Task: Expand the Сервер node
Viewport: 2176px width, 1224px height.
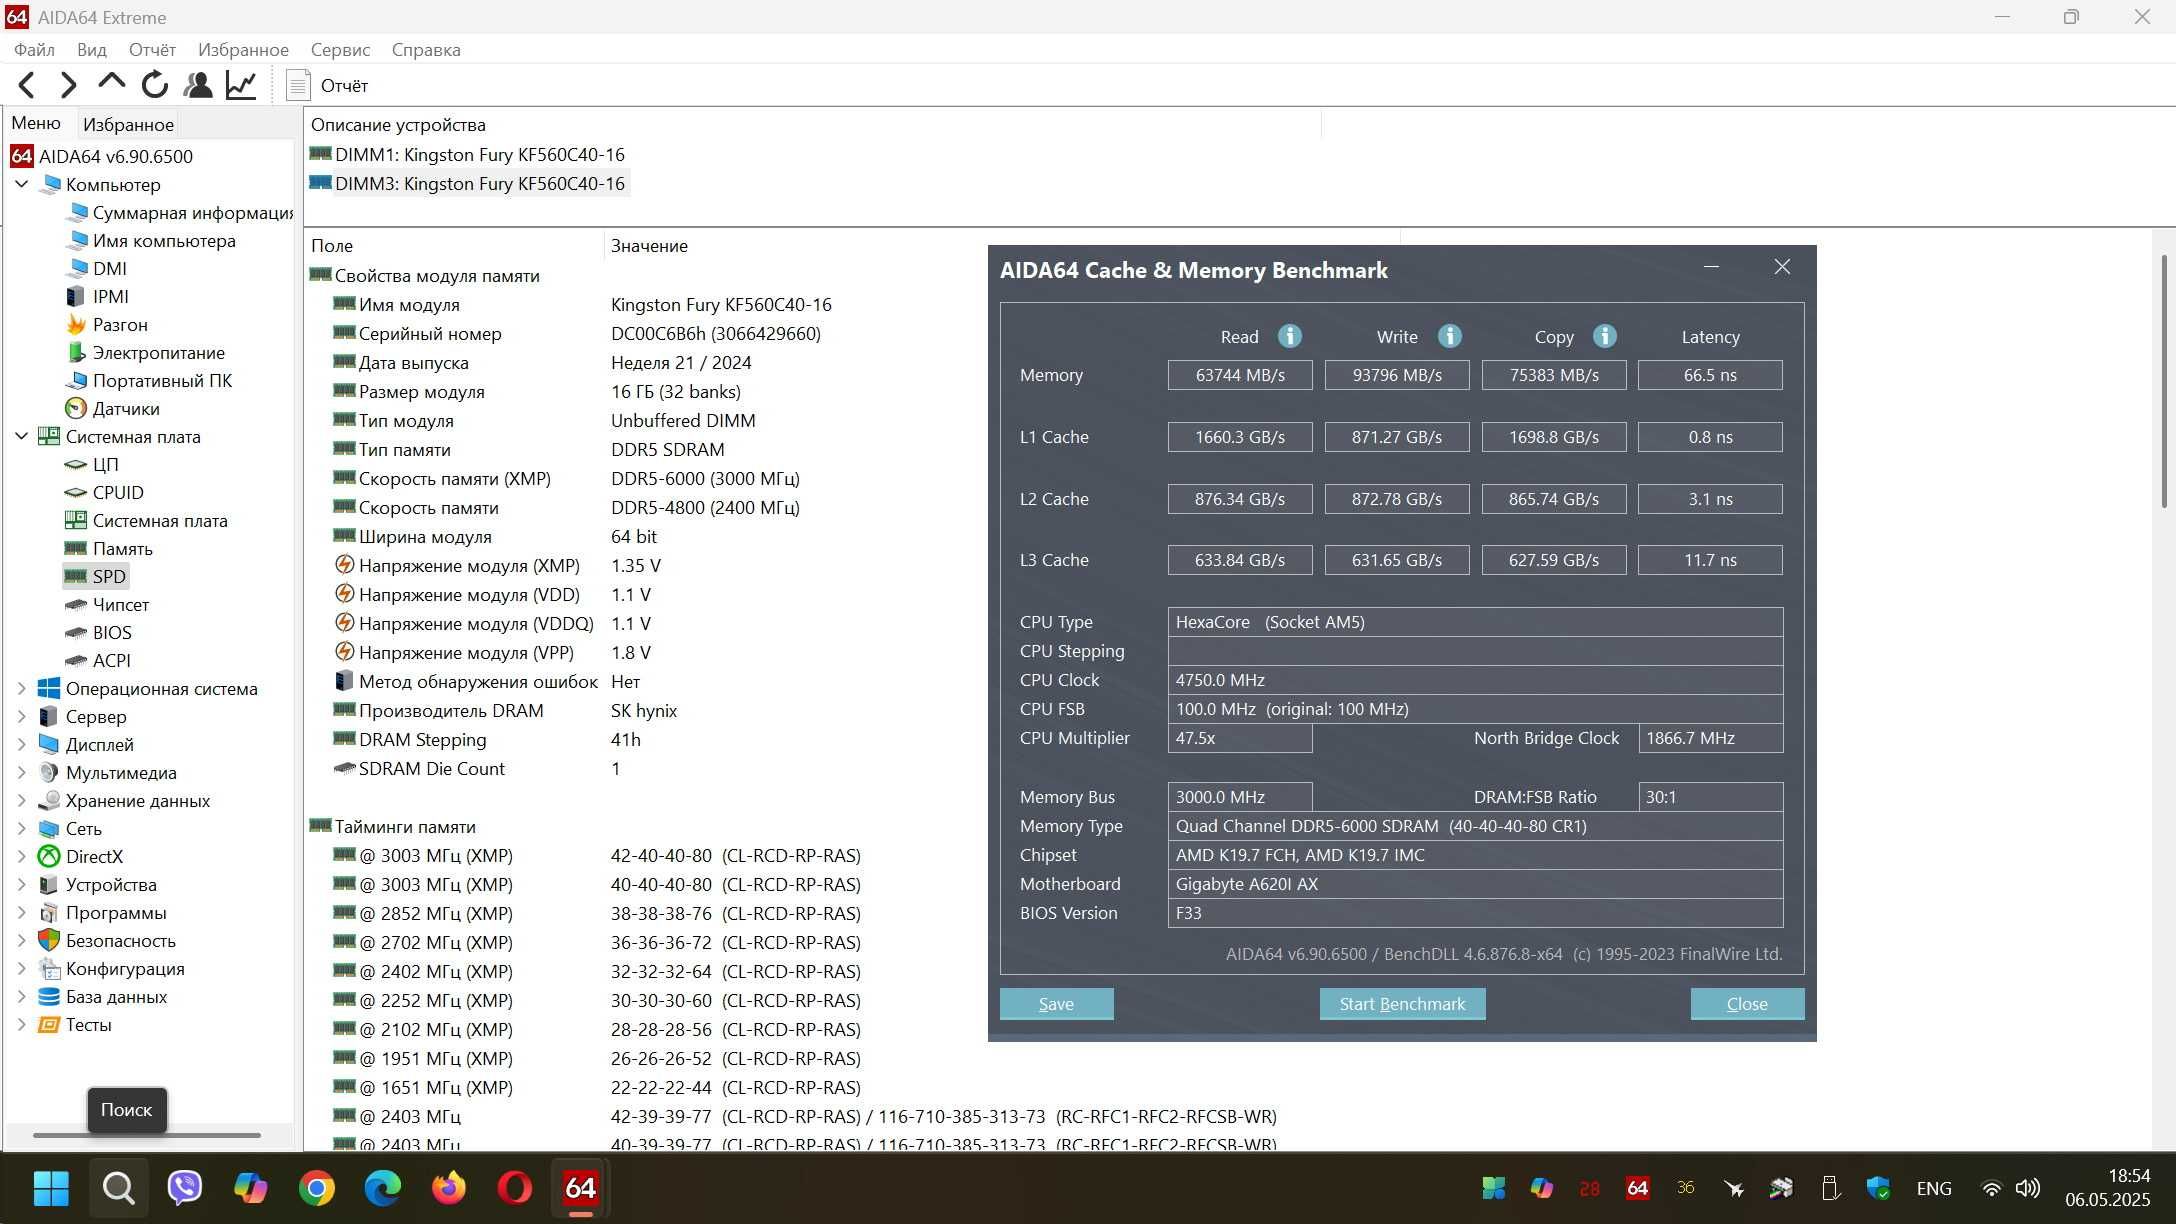Action: tap(21, 716)
